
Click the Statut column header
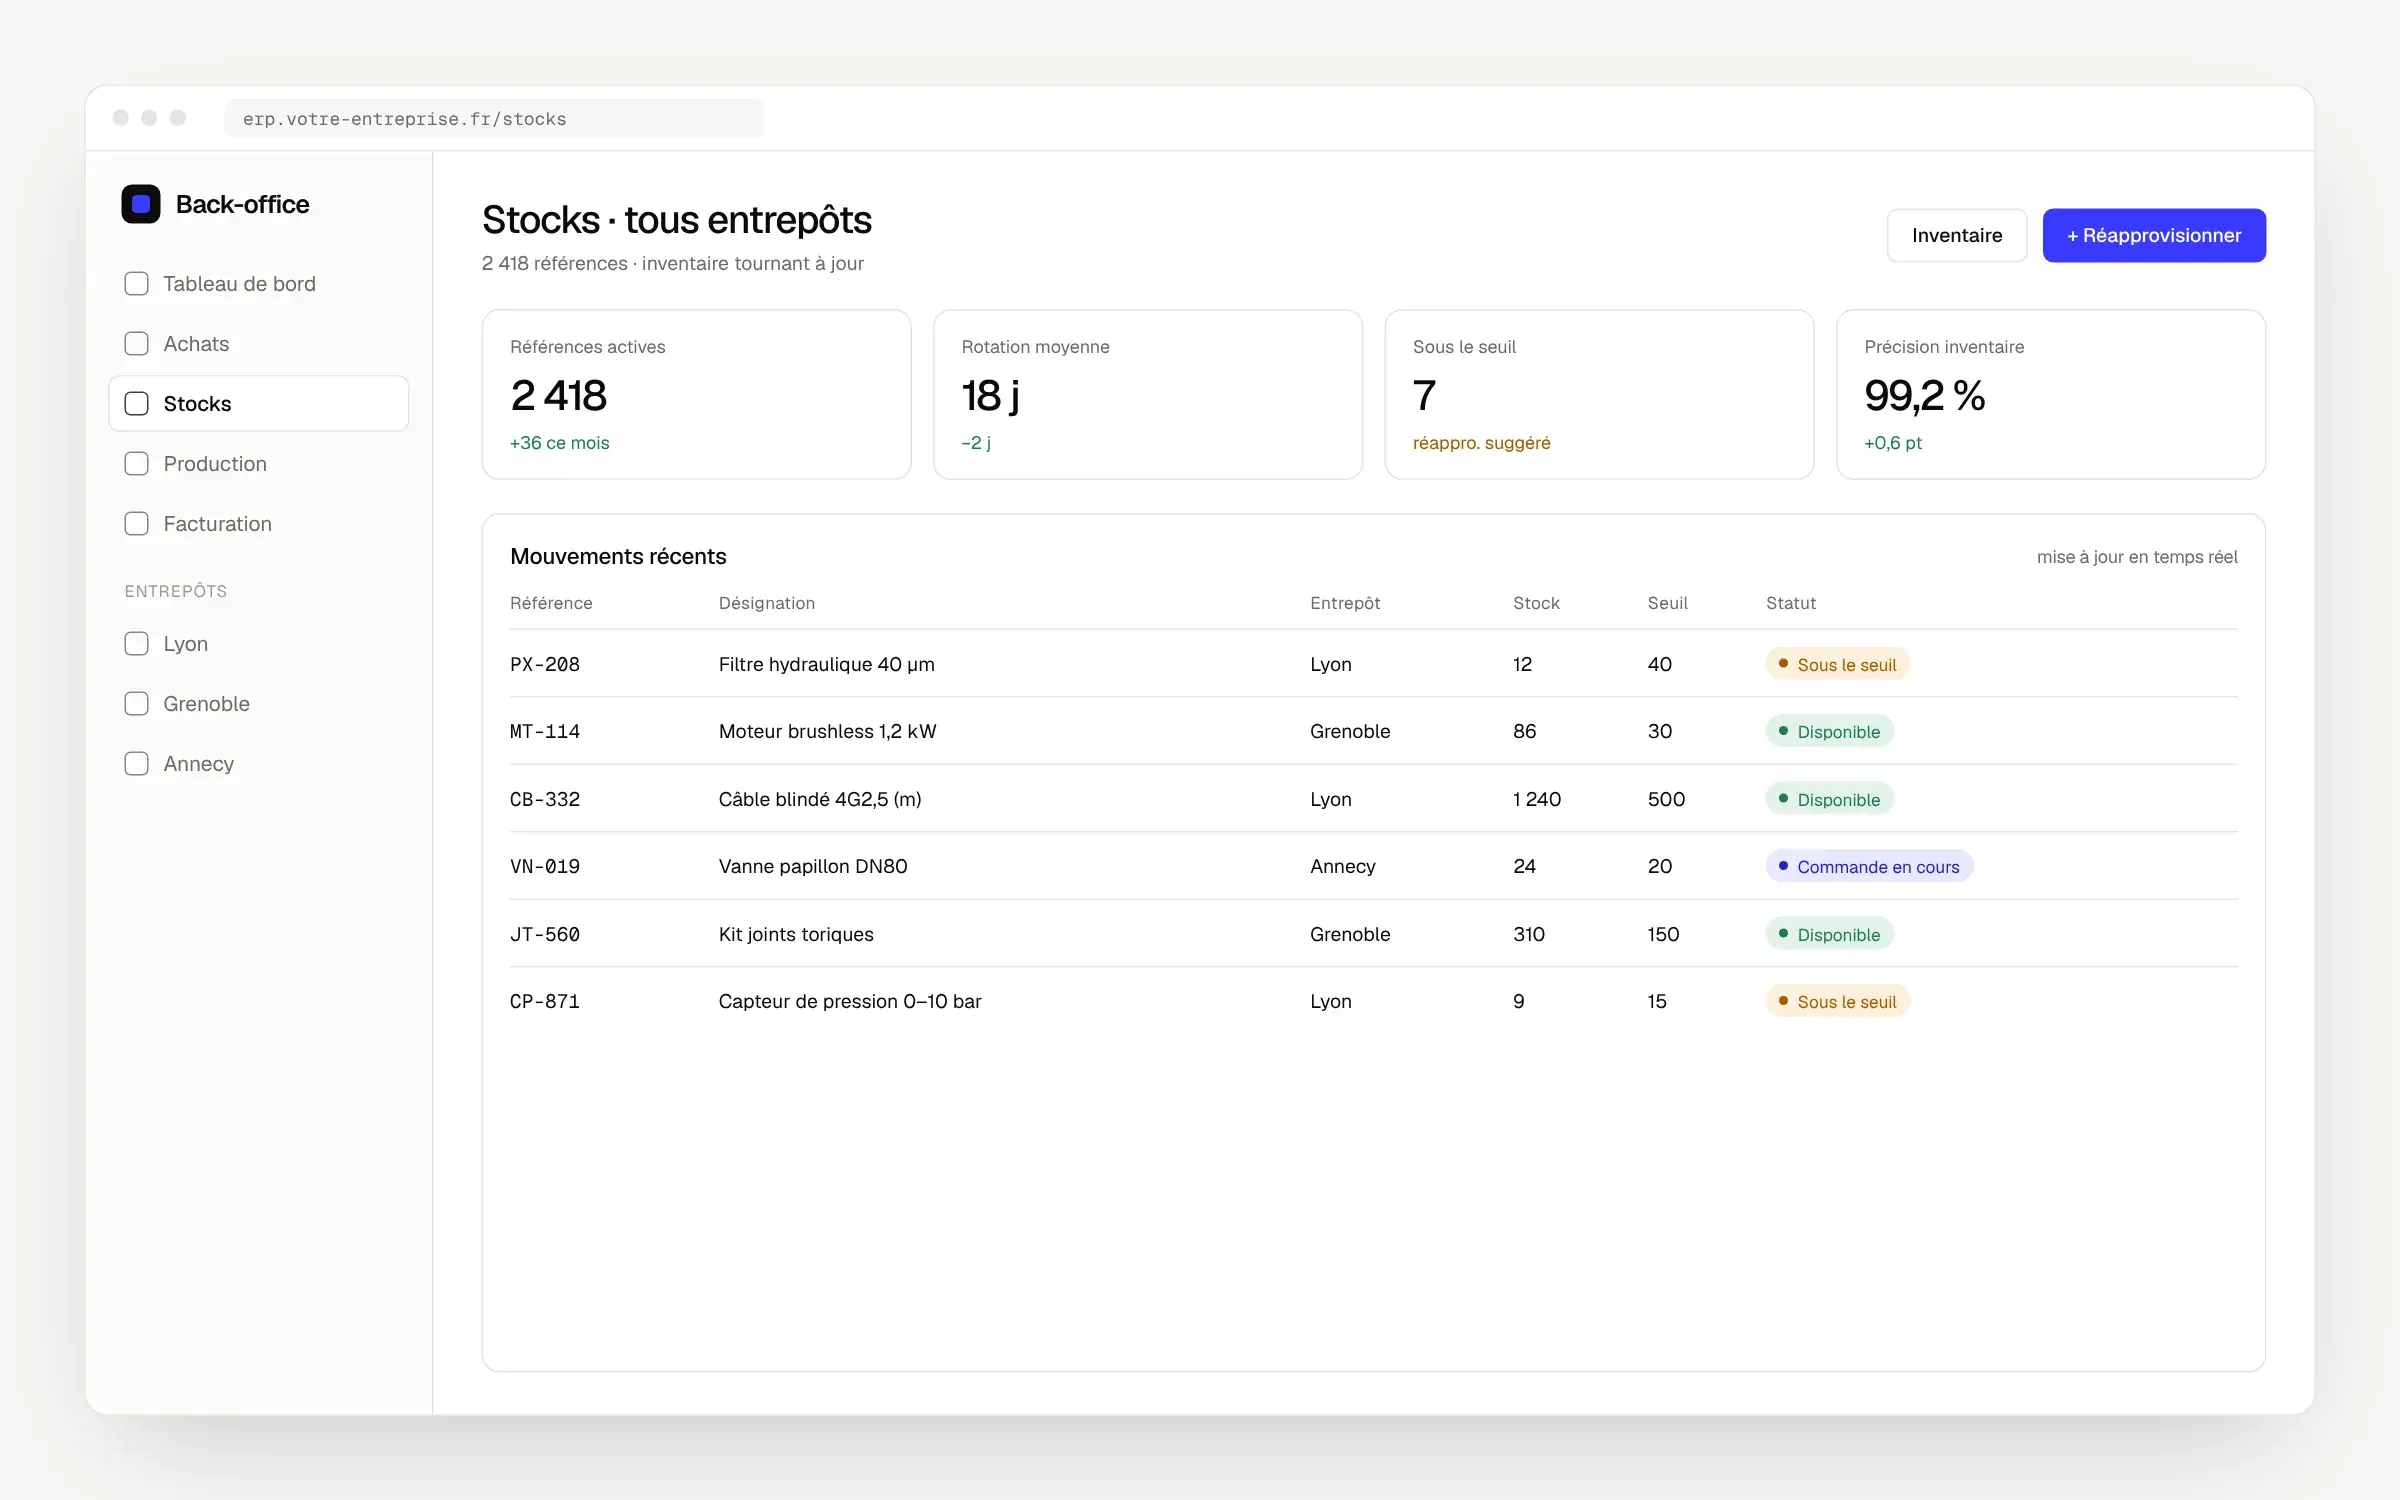click(x=1791, y=603)
